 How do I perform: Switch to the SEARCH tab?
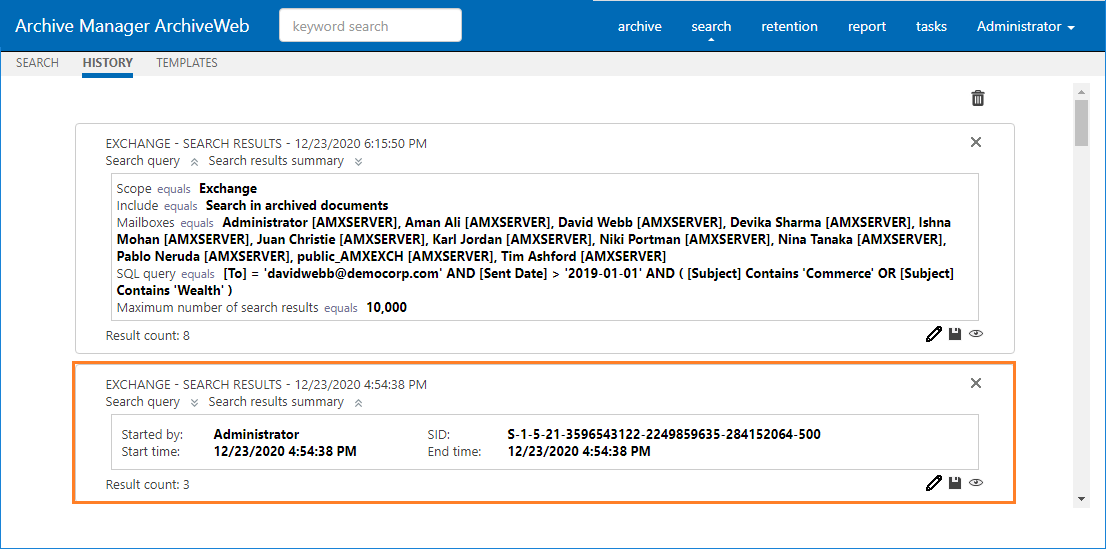[37, 63]
